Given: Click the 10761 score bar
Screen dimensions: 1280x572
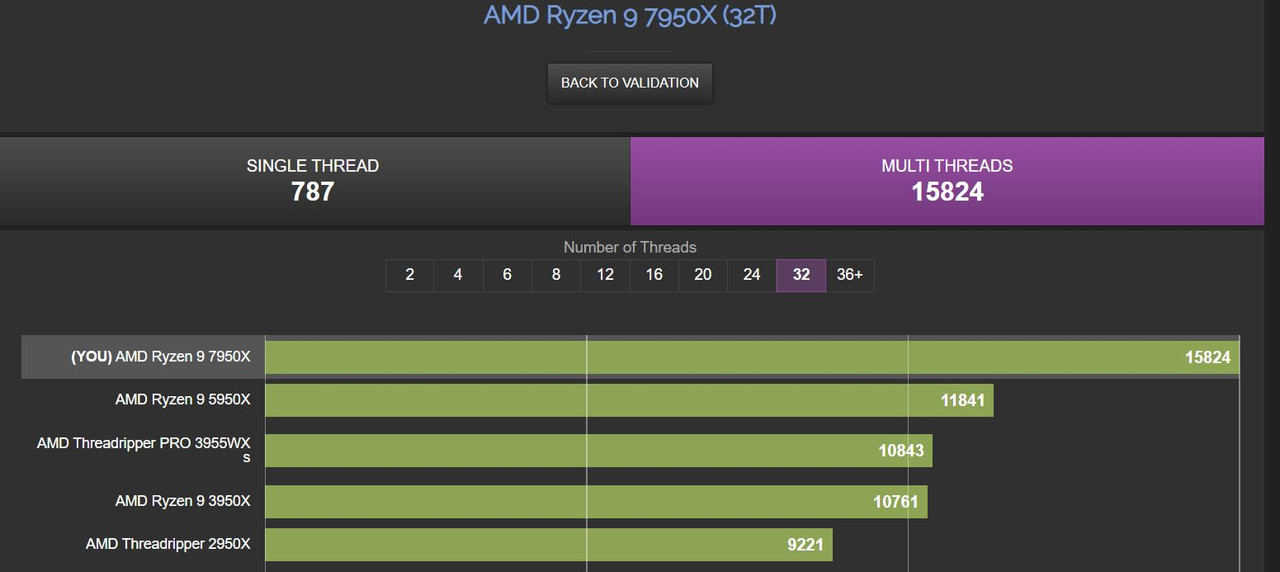Looking at the screenshot, I should point(596,502).
